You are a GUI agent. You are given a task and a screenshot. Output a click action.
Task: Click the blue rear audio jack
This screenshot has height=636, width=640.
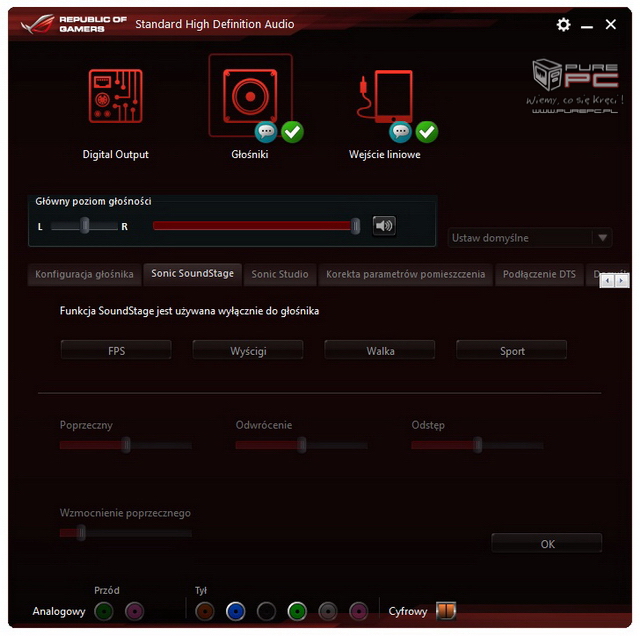235,611
